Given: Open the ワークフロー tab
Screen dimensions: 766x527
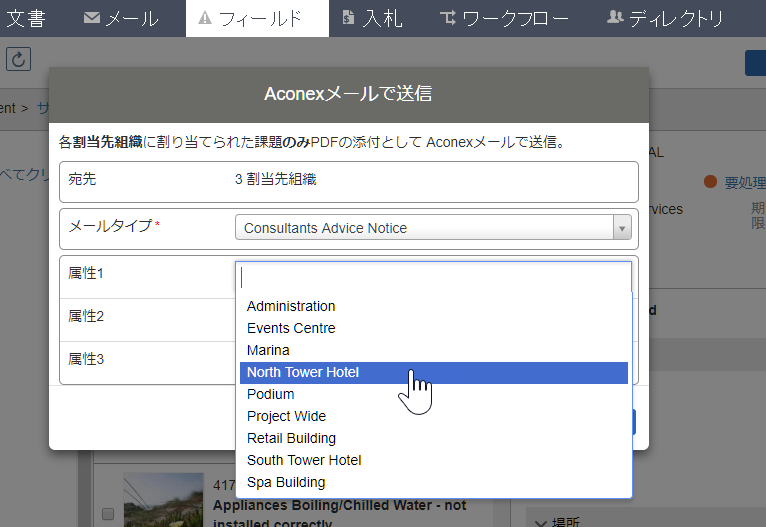Looking at the screenshot, I should coord(505,19).
